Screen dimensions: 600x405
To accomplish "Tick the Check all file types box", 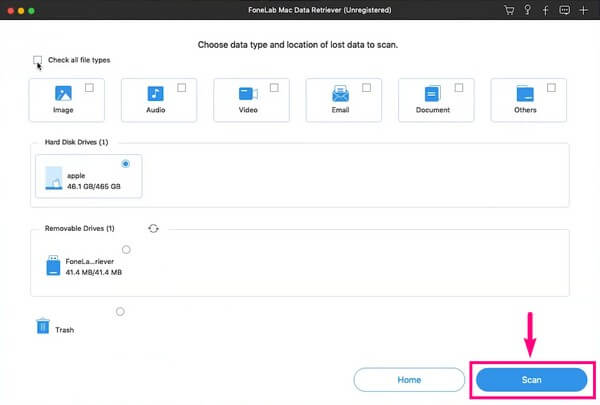I will 38,60.
